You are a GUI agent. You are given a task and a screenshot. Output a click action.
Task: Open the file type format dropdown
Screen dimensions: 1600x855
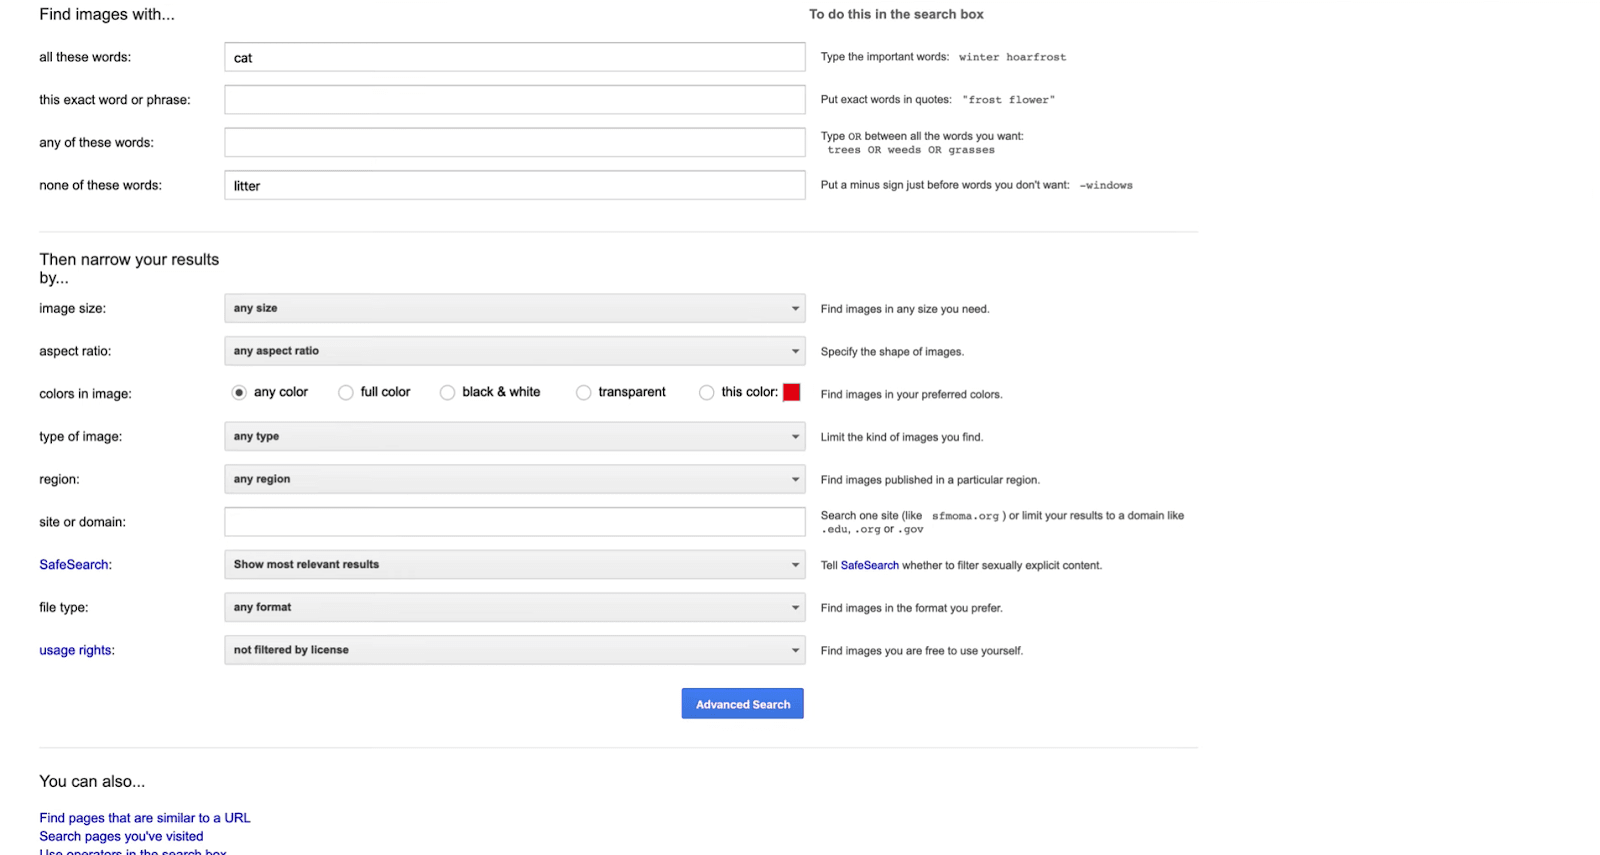coord(514,607)
